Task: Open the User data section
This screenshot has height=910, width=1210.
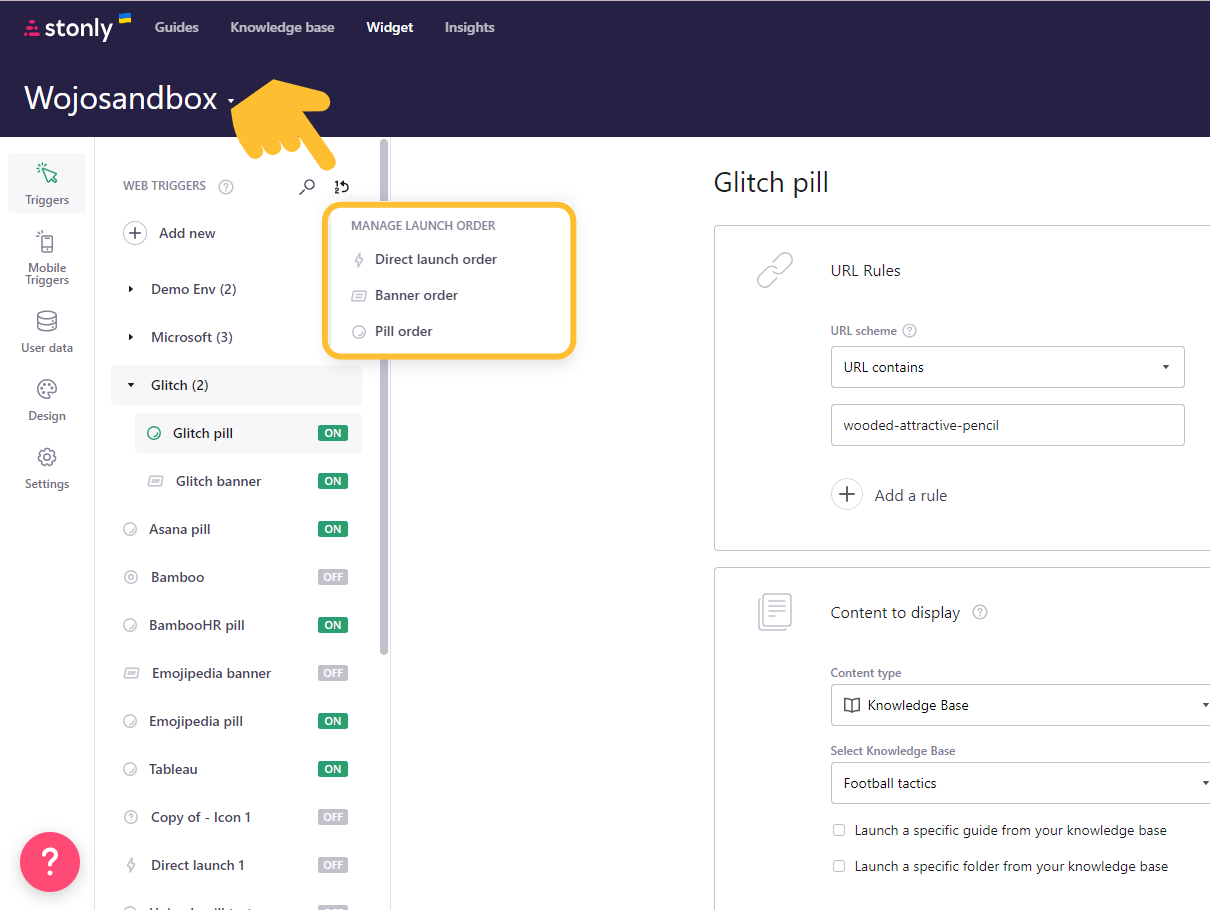Action: [46, 331]
